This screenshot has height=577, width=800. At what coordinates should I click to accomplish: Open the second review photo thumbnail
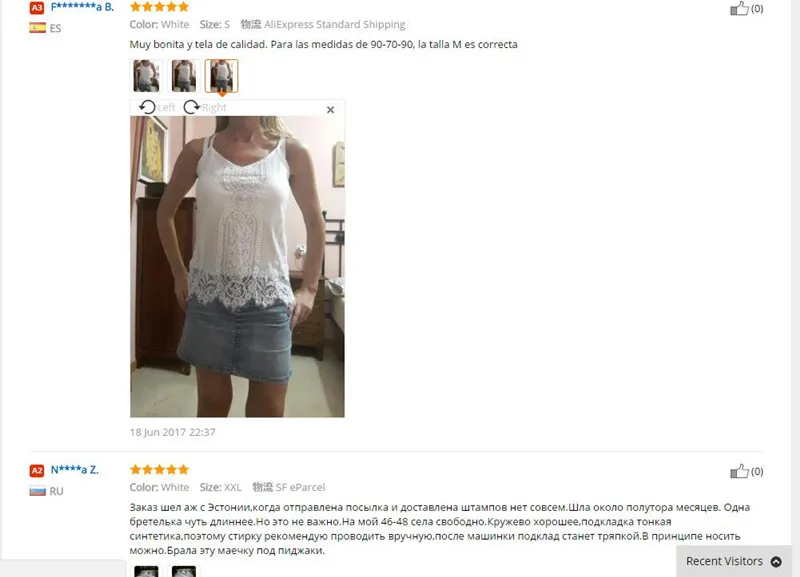tap(184, 76)
